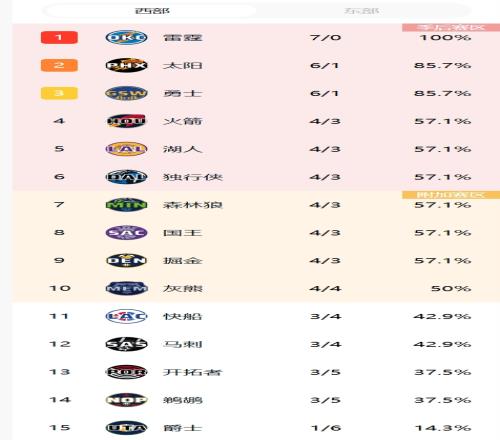Click the red rank 1 badge
Screen dimensions: 500x440
(59, 37)
